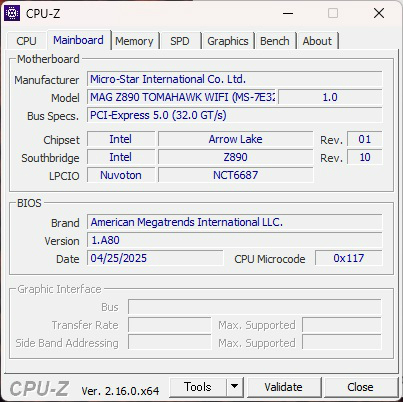Open the Graphics tab

point(228,41)
